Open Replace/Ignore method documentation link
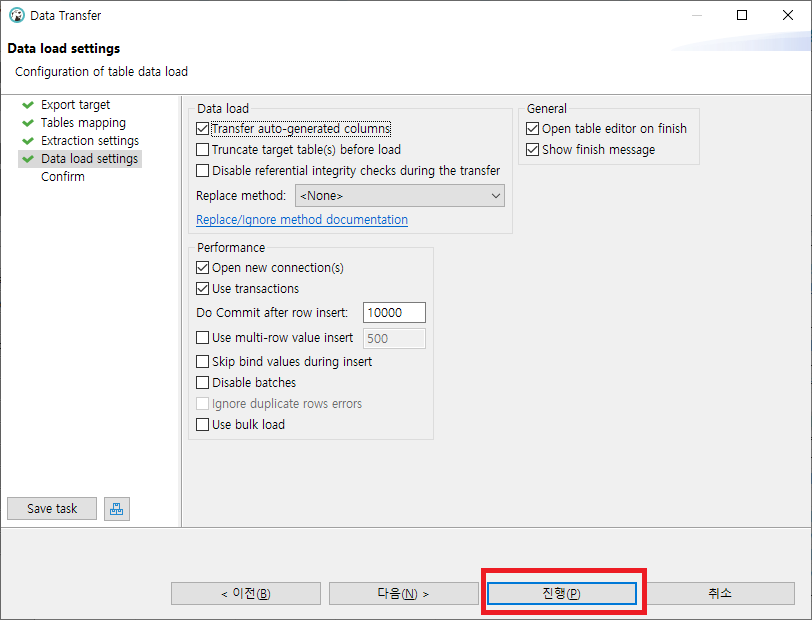 [x=301, y=220]
